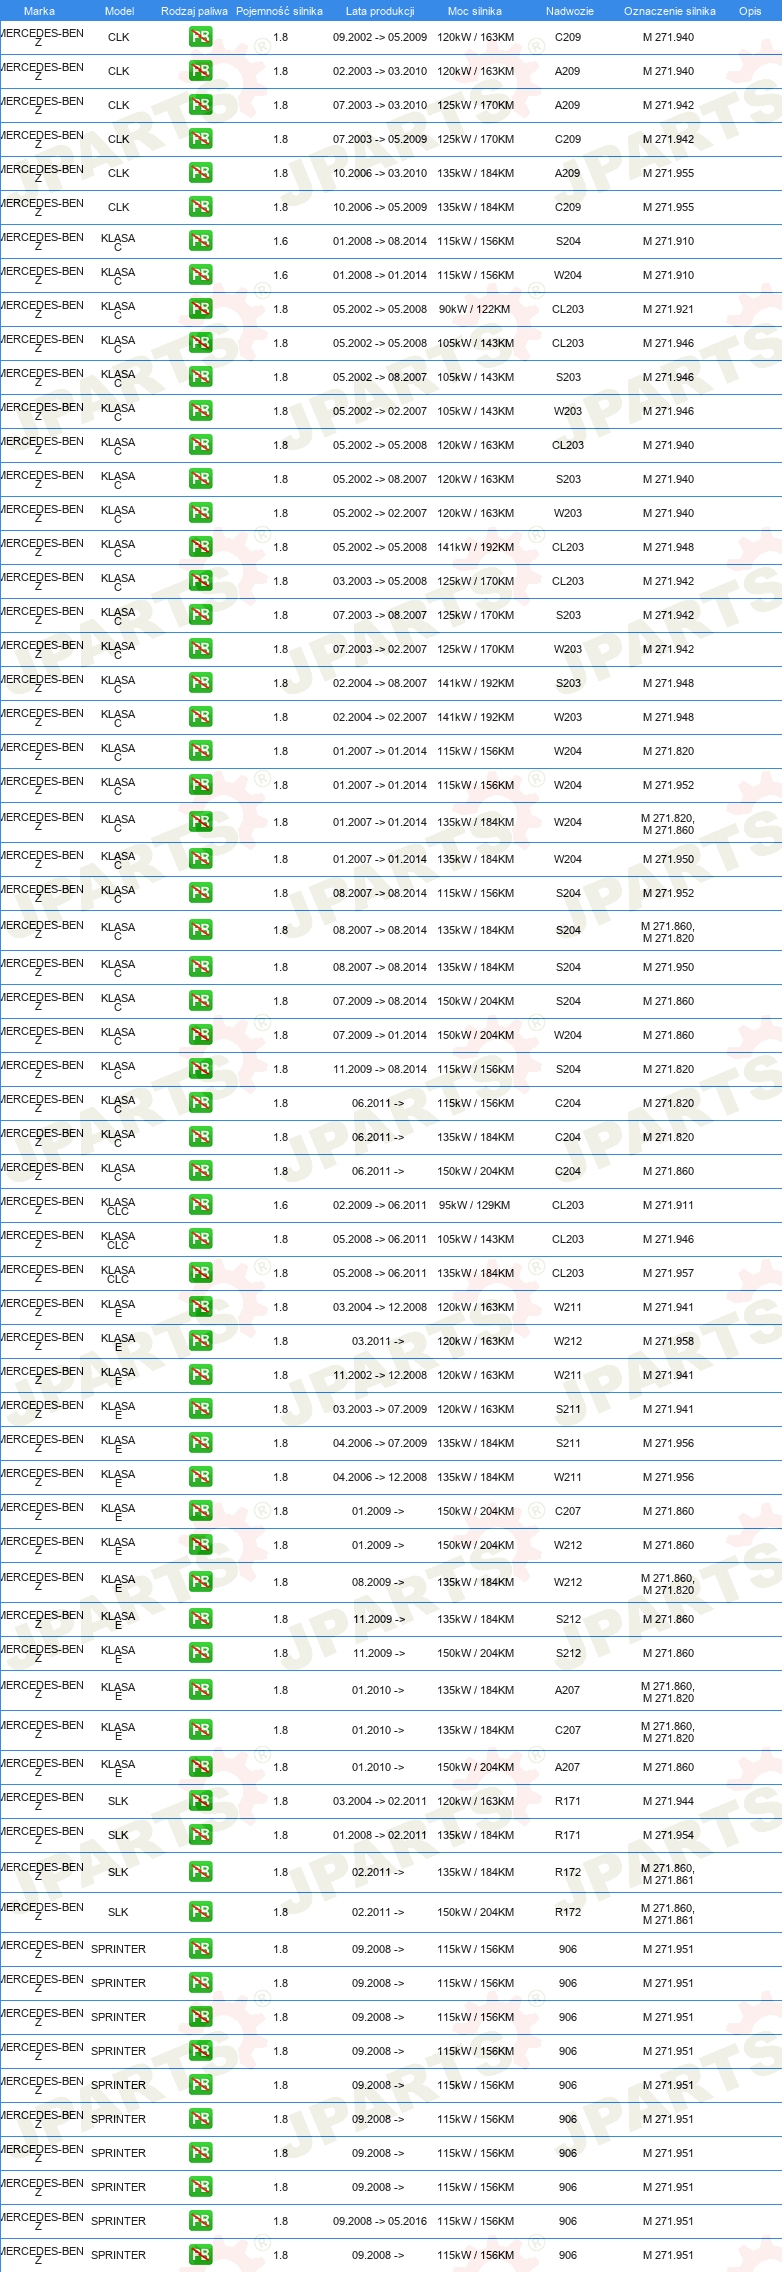This screenshot has height=2272, width=782.
Task: Click production years 09.2008 -> 05.2016
Action: 380,2221
